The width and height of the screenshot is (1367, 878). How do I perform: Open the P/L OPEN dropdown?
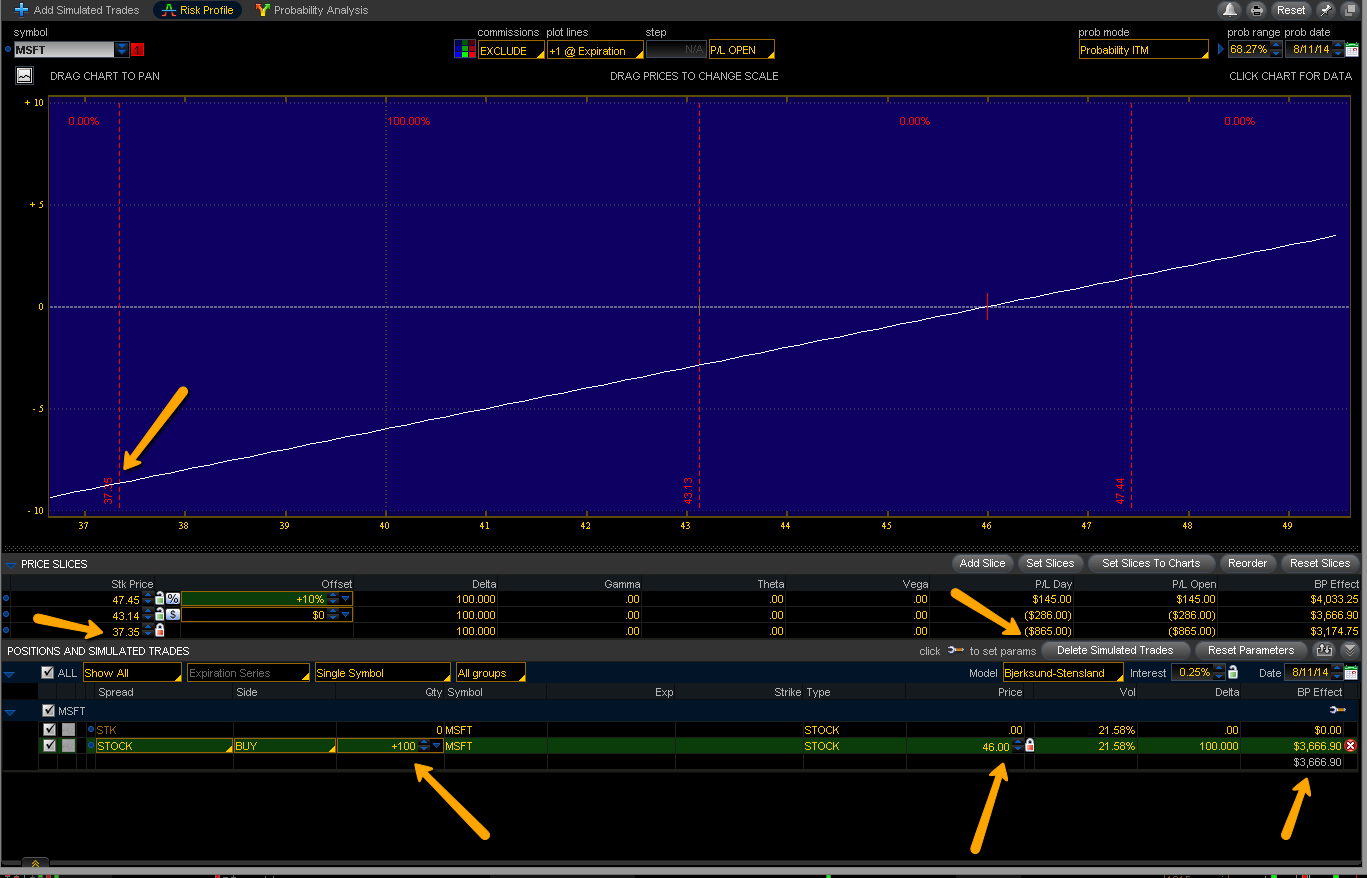741,51
